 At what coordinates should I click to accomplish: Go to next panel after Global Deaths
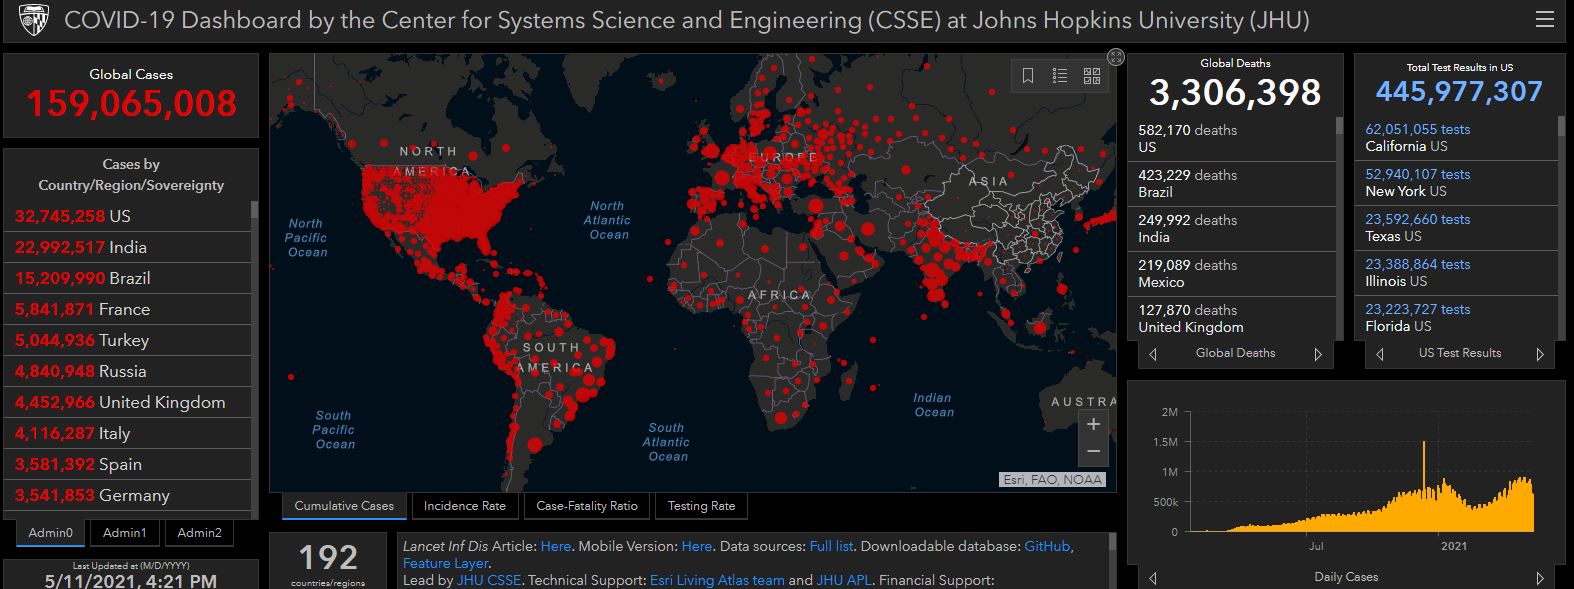(1318, 354)
